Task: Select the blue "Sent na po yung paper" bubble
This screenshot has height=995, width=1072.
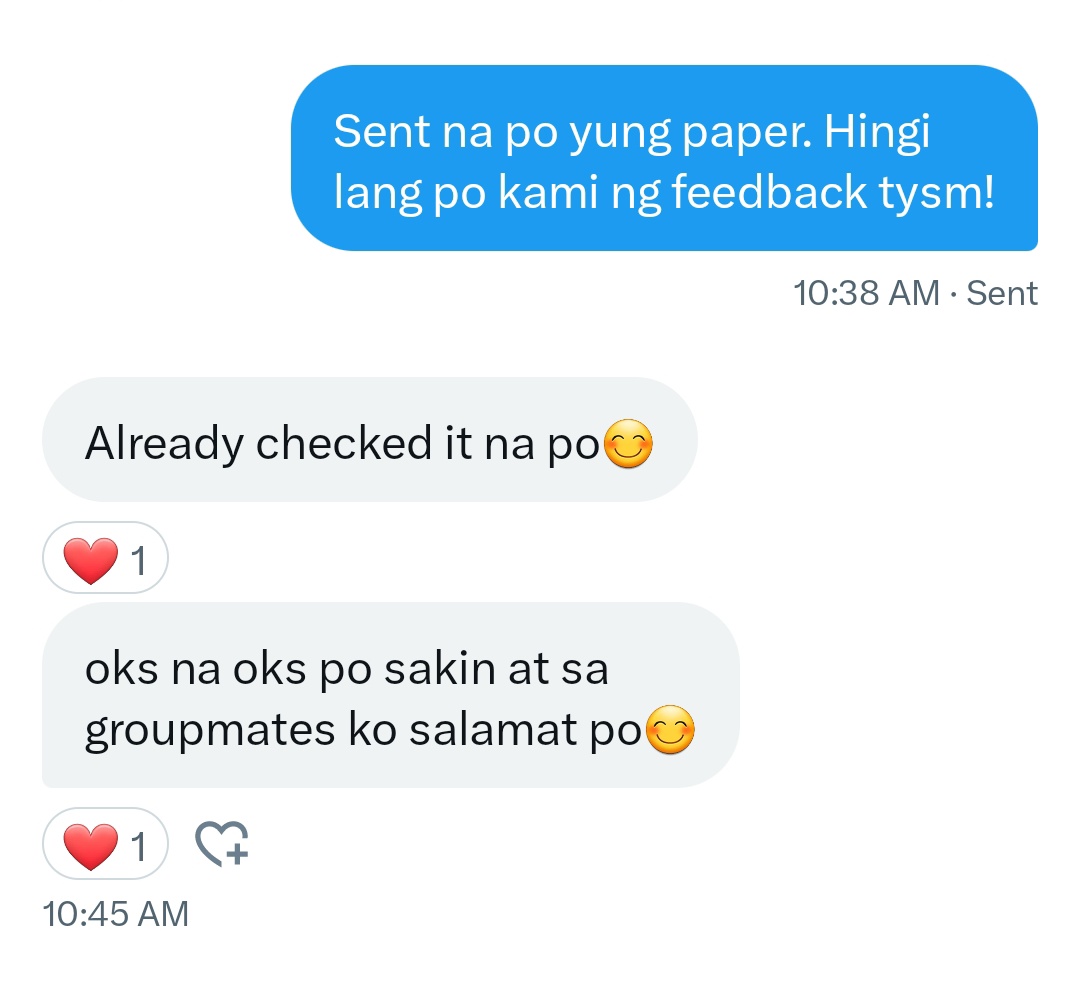Action: pyautogui.click(x=665, y=158)
